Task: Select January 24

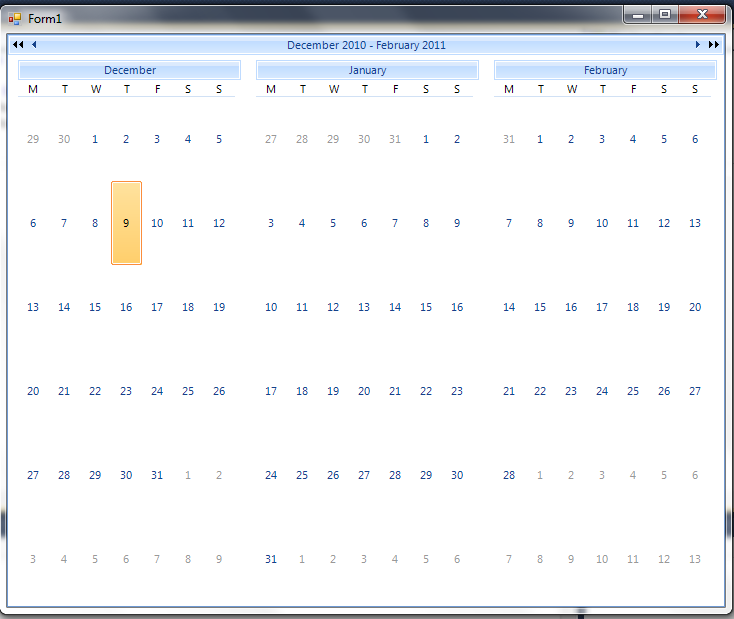Action: point(271,475)
